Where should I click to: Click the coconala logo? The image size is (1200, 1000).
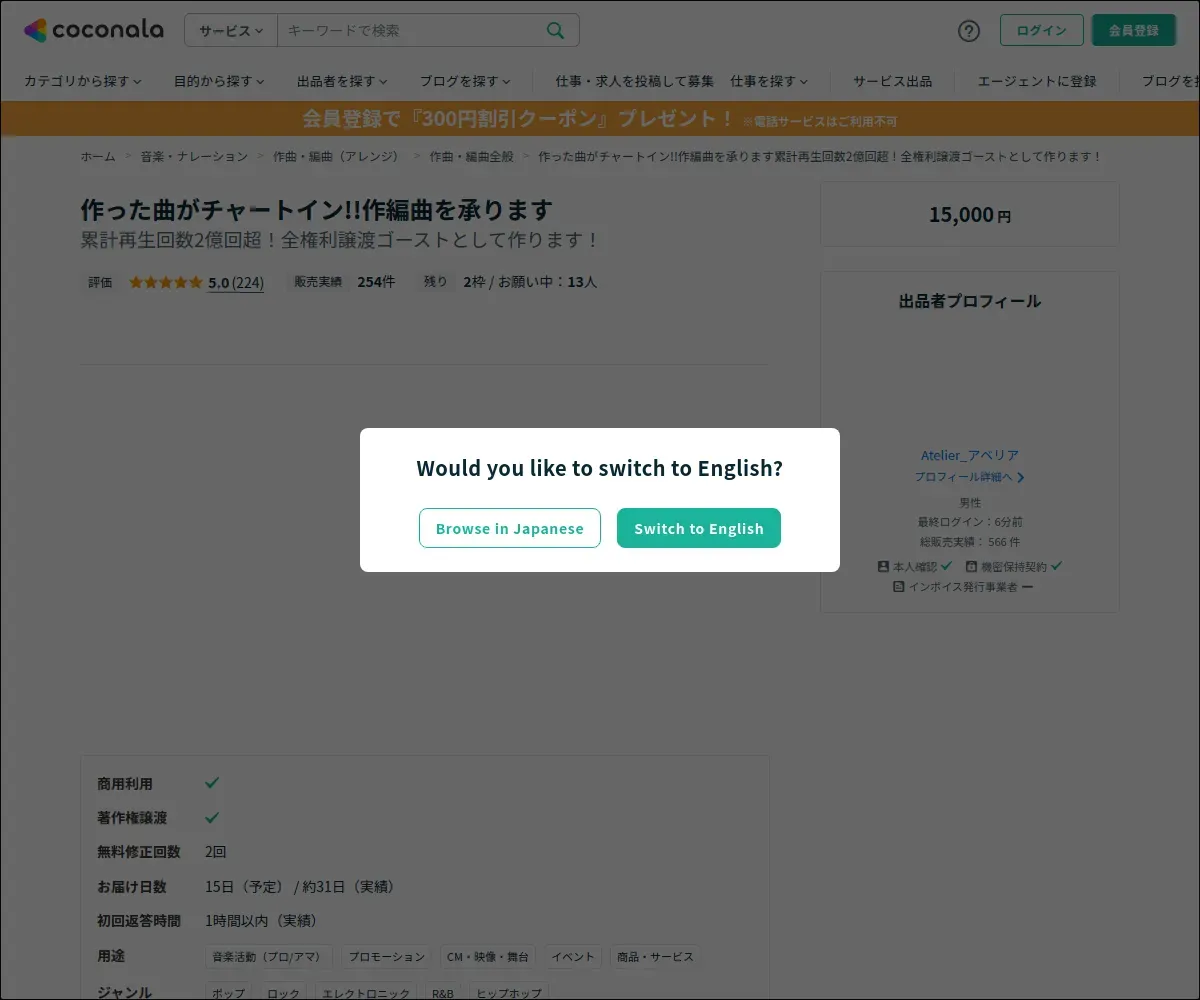coord(93,30)
